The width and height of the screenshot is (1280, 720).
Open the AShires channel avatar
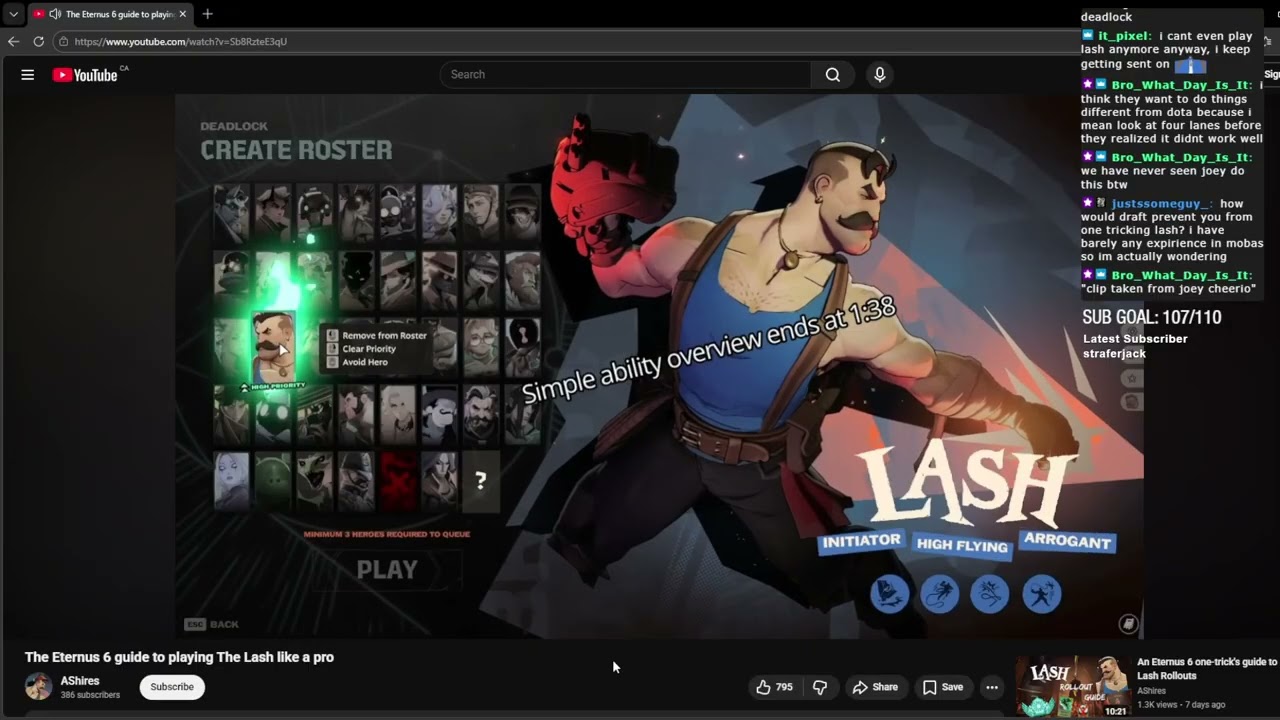click(x=38, y=687)
